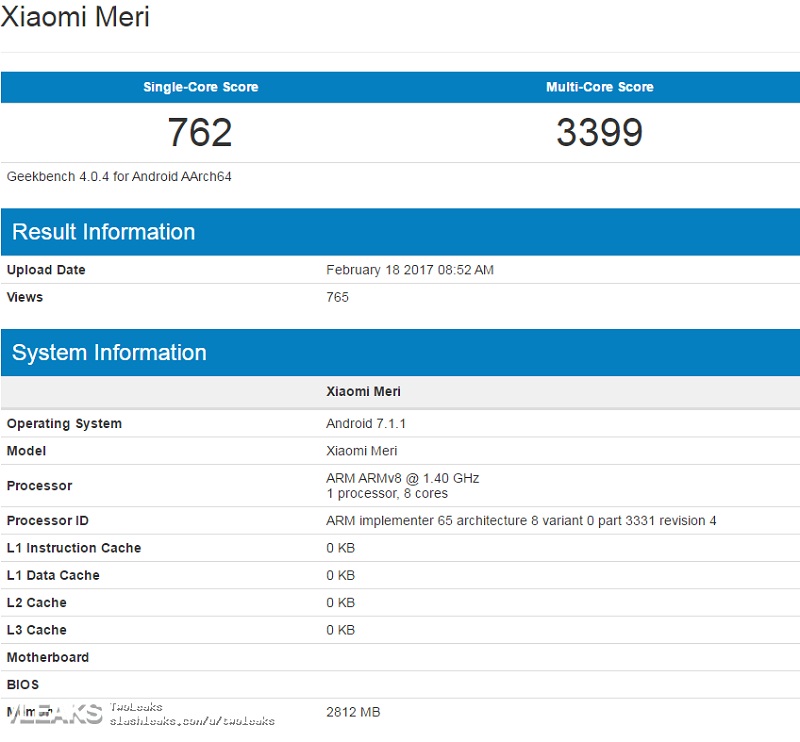Image resolution: width=800 pixels, height=742 pixels.
Task: Select the Memory value 2812 MB
Action: (x=352, y=712)
